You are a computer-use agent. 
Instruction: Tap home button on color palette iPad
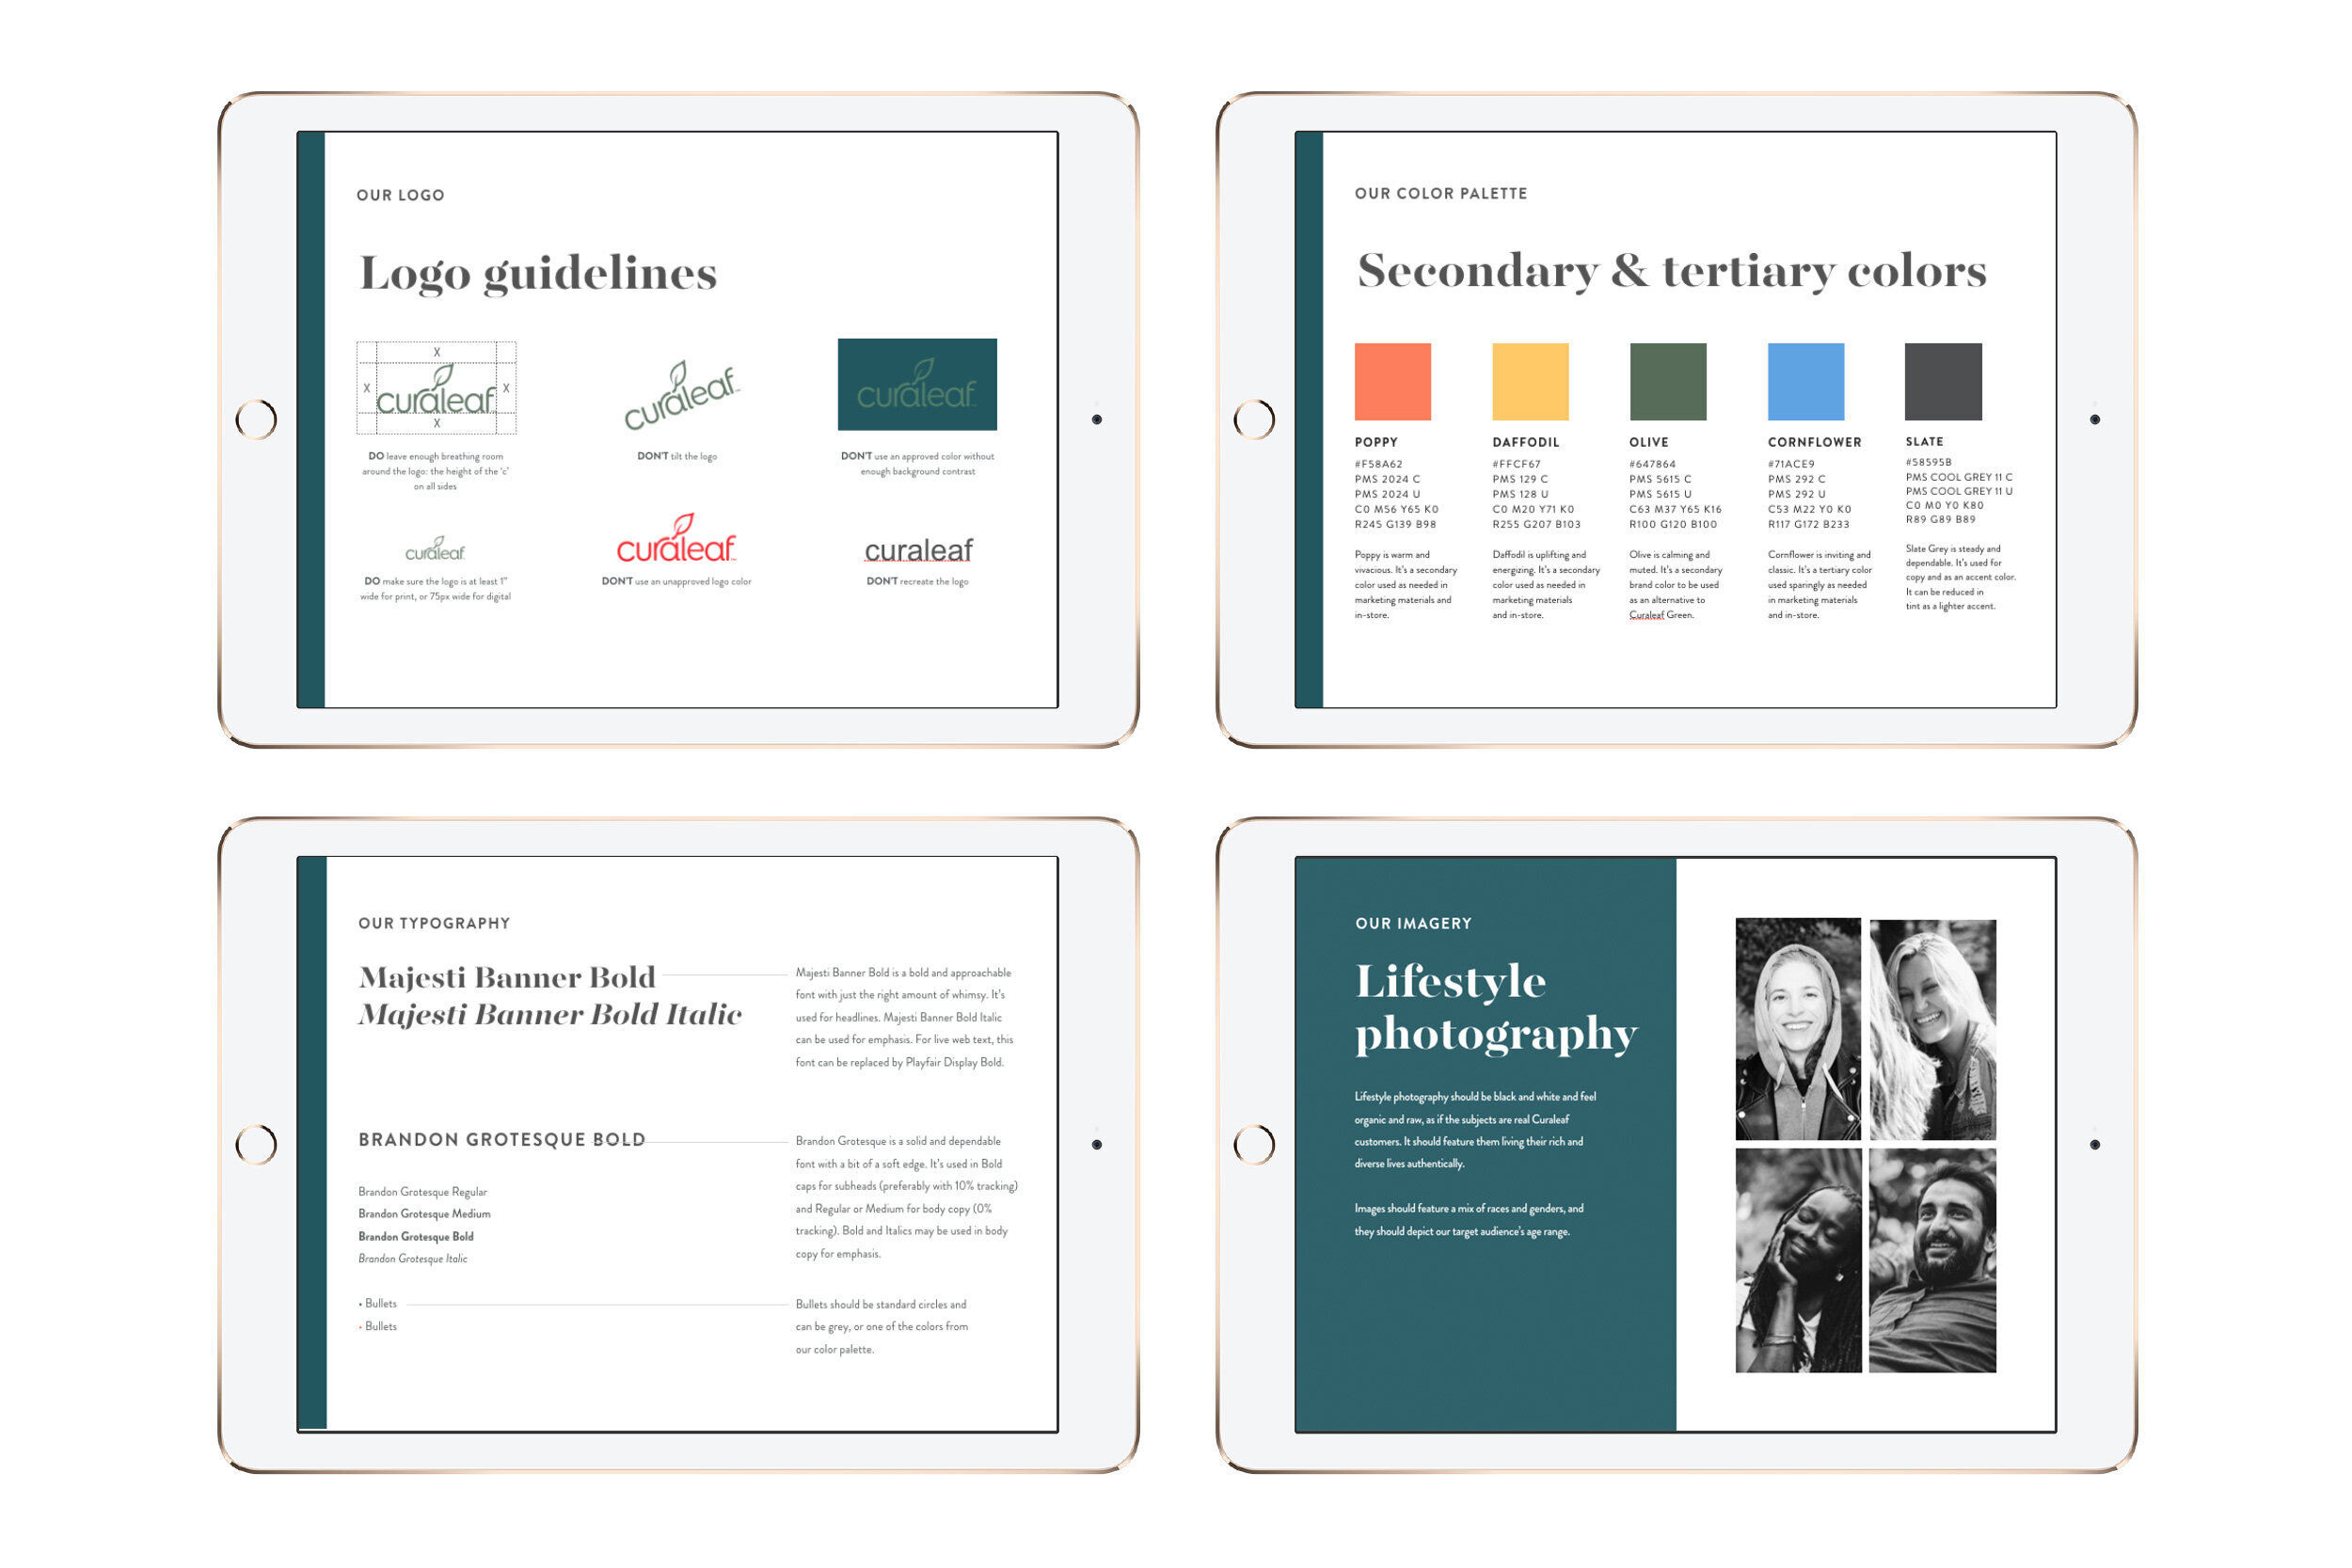[x=1254, y=419]
